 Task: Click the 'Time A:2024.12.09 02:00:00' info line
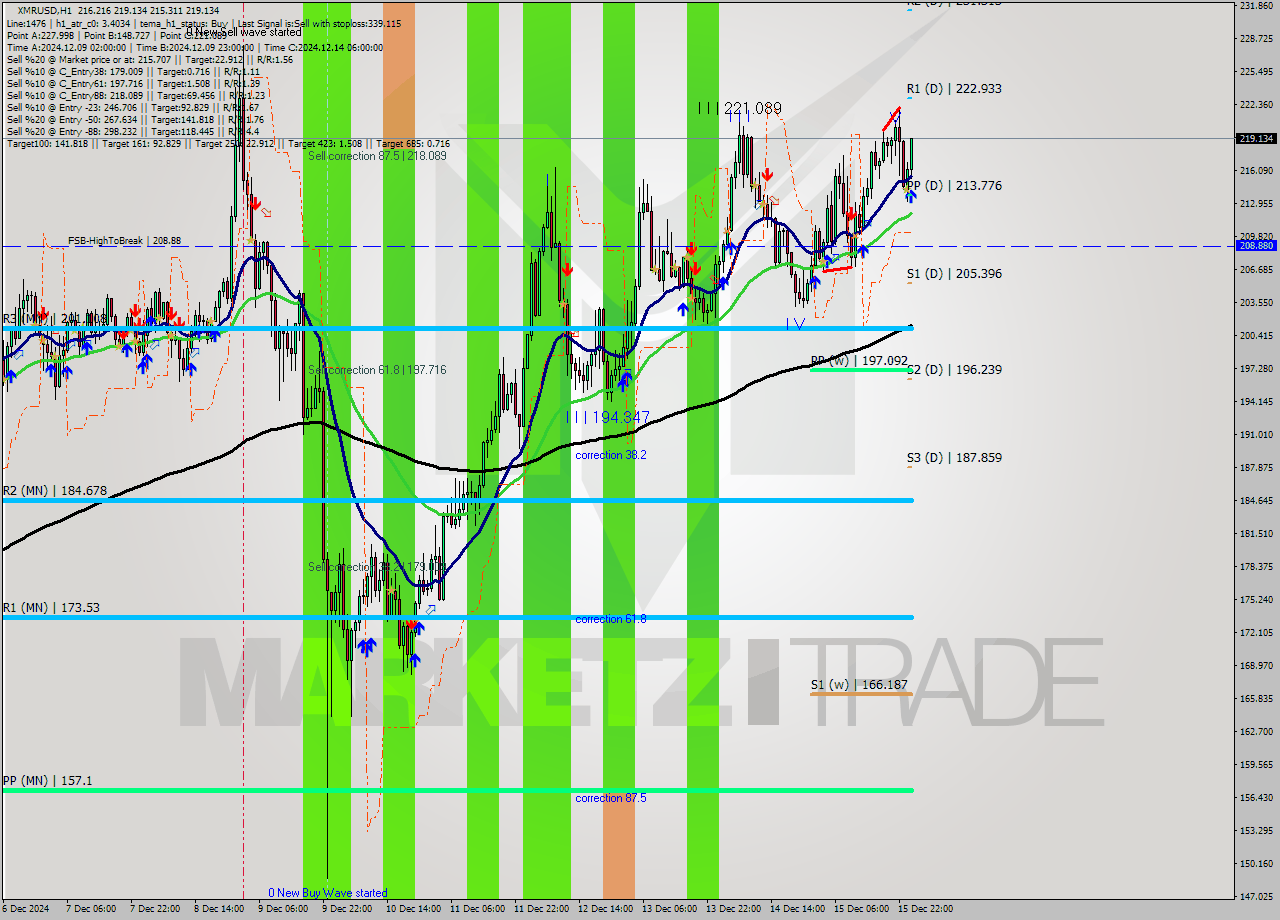pyautogui.click(x=195, y=48)
